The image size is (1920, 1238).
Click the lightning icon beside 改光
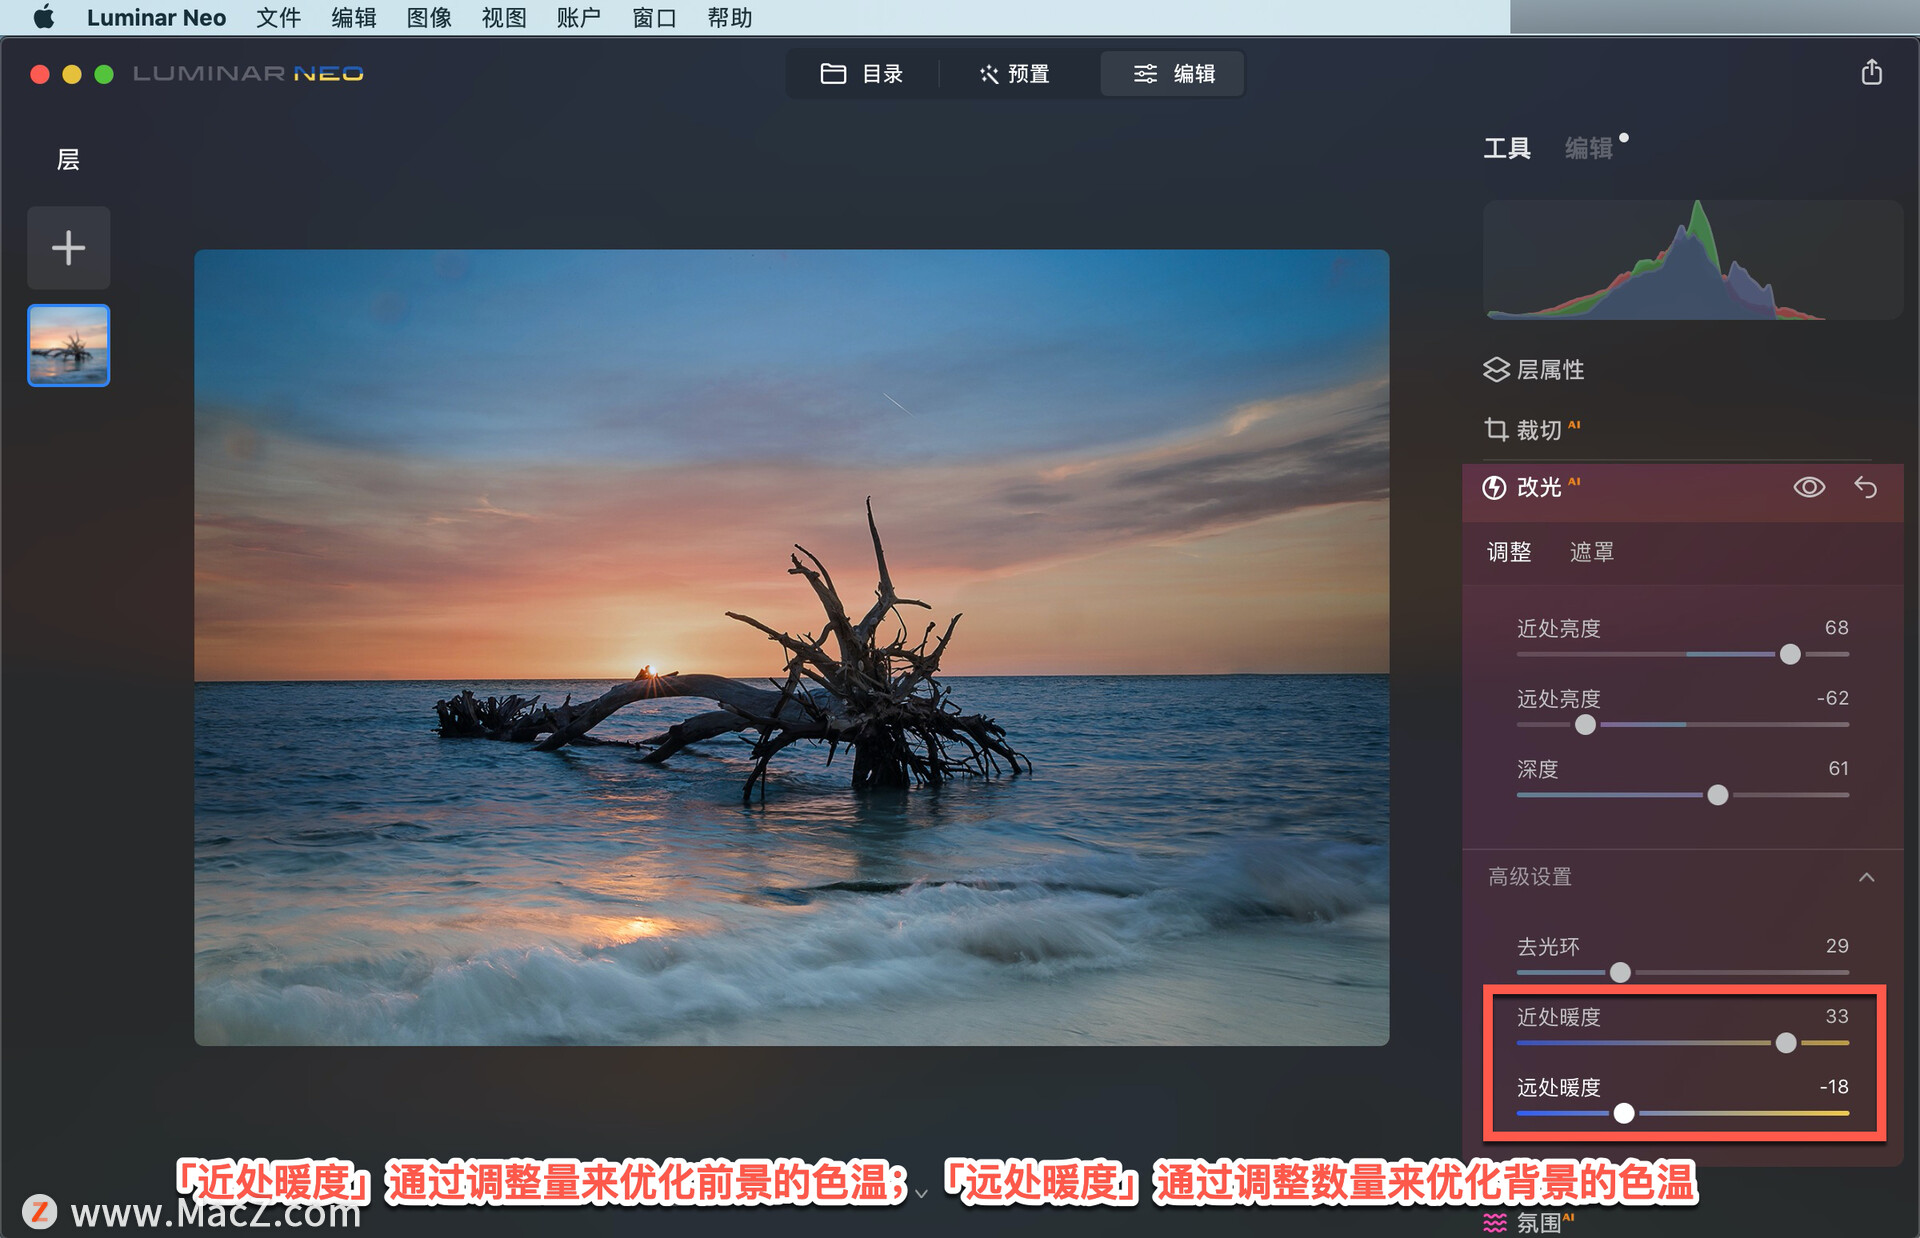[x=1494, y=487]
